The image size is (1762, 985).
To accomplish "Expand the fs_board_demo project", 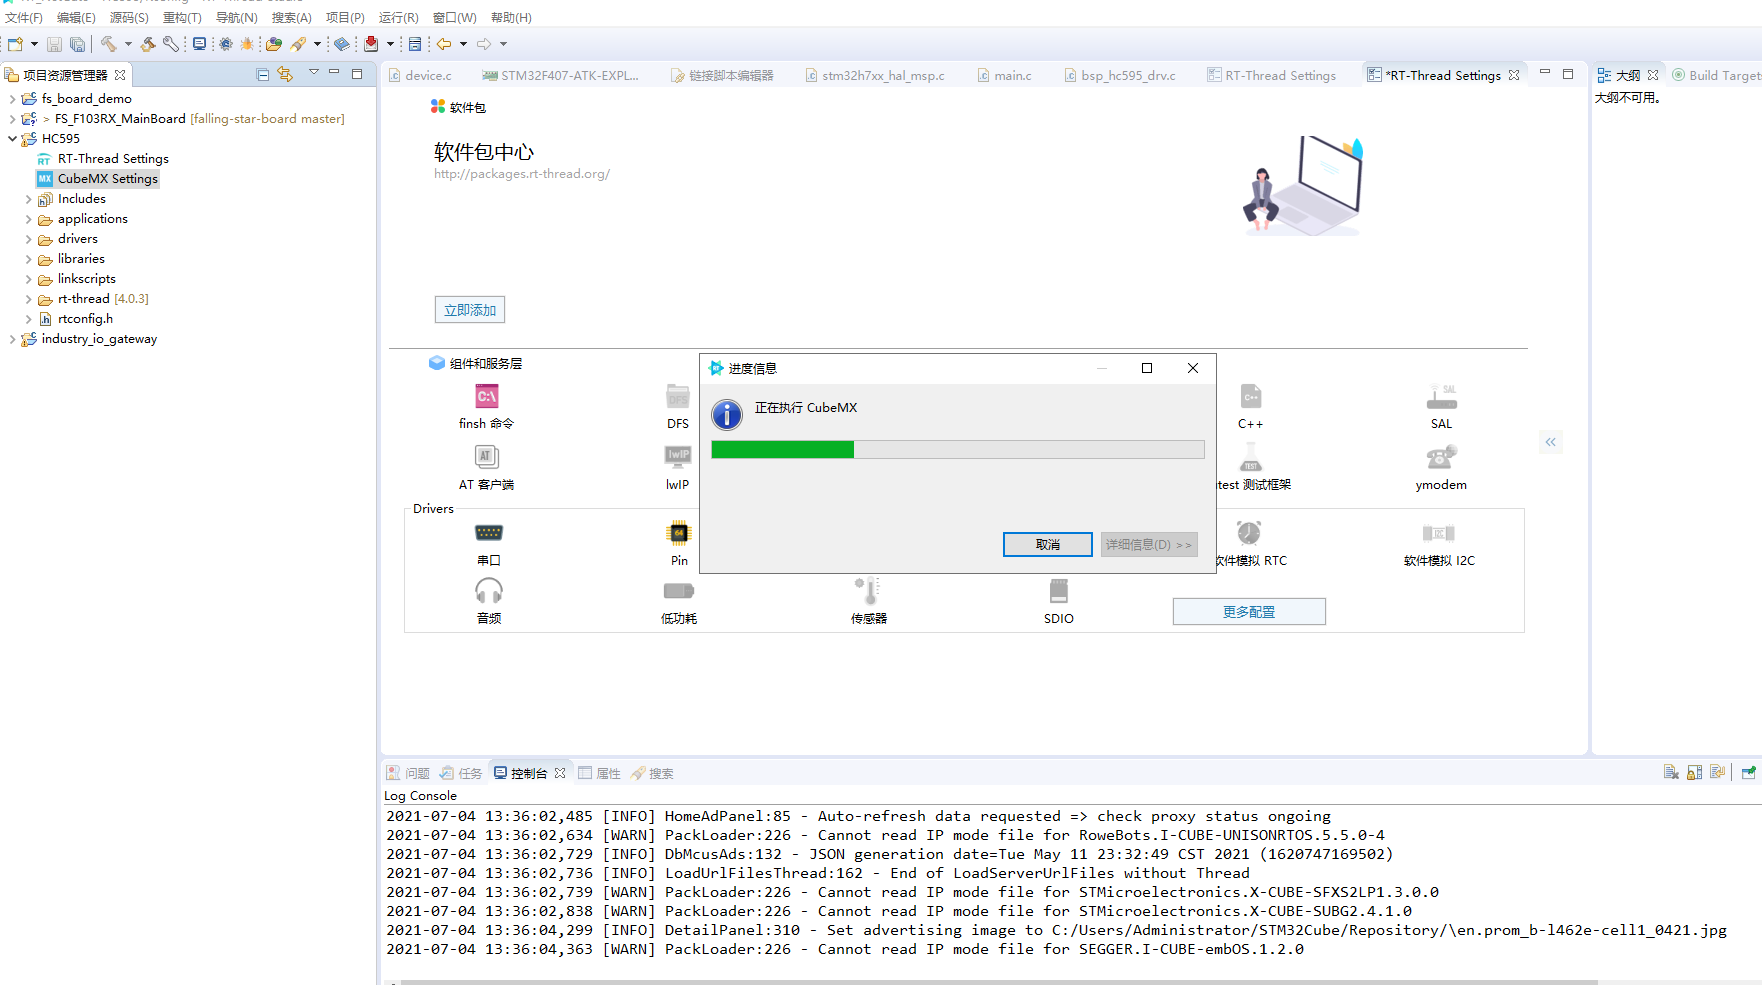I will 12,99.
